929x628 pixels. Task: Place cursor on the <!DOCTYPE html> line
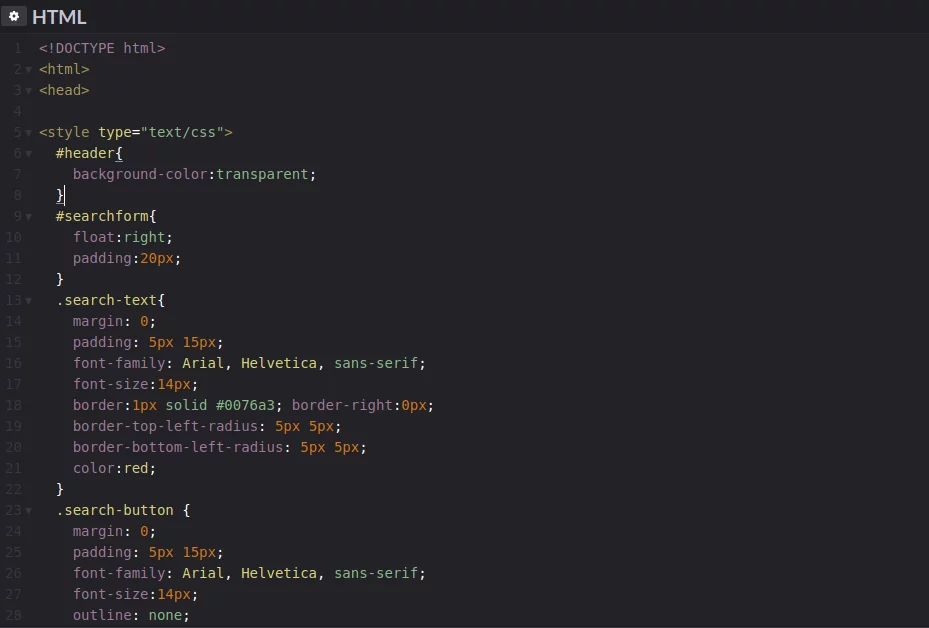(102, 48)
